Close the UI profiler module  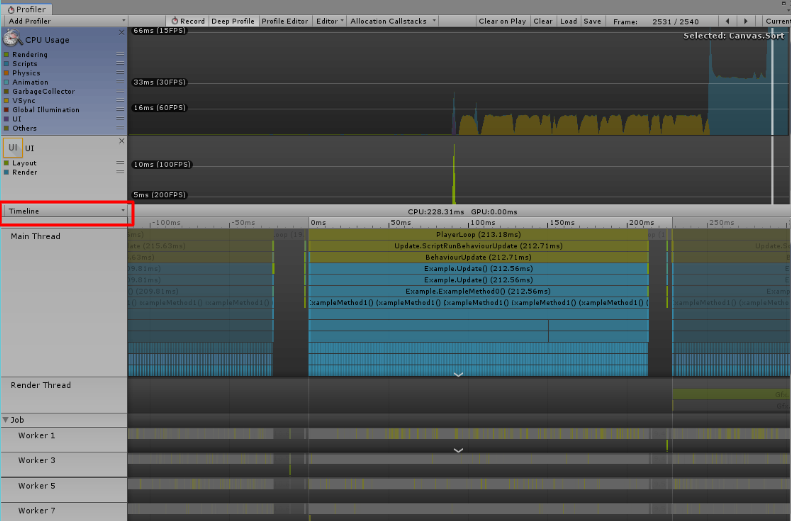pos(121,141)
